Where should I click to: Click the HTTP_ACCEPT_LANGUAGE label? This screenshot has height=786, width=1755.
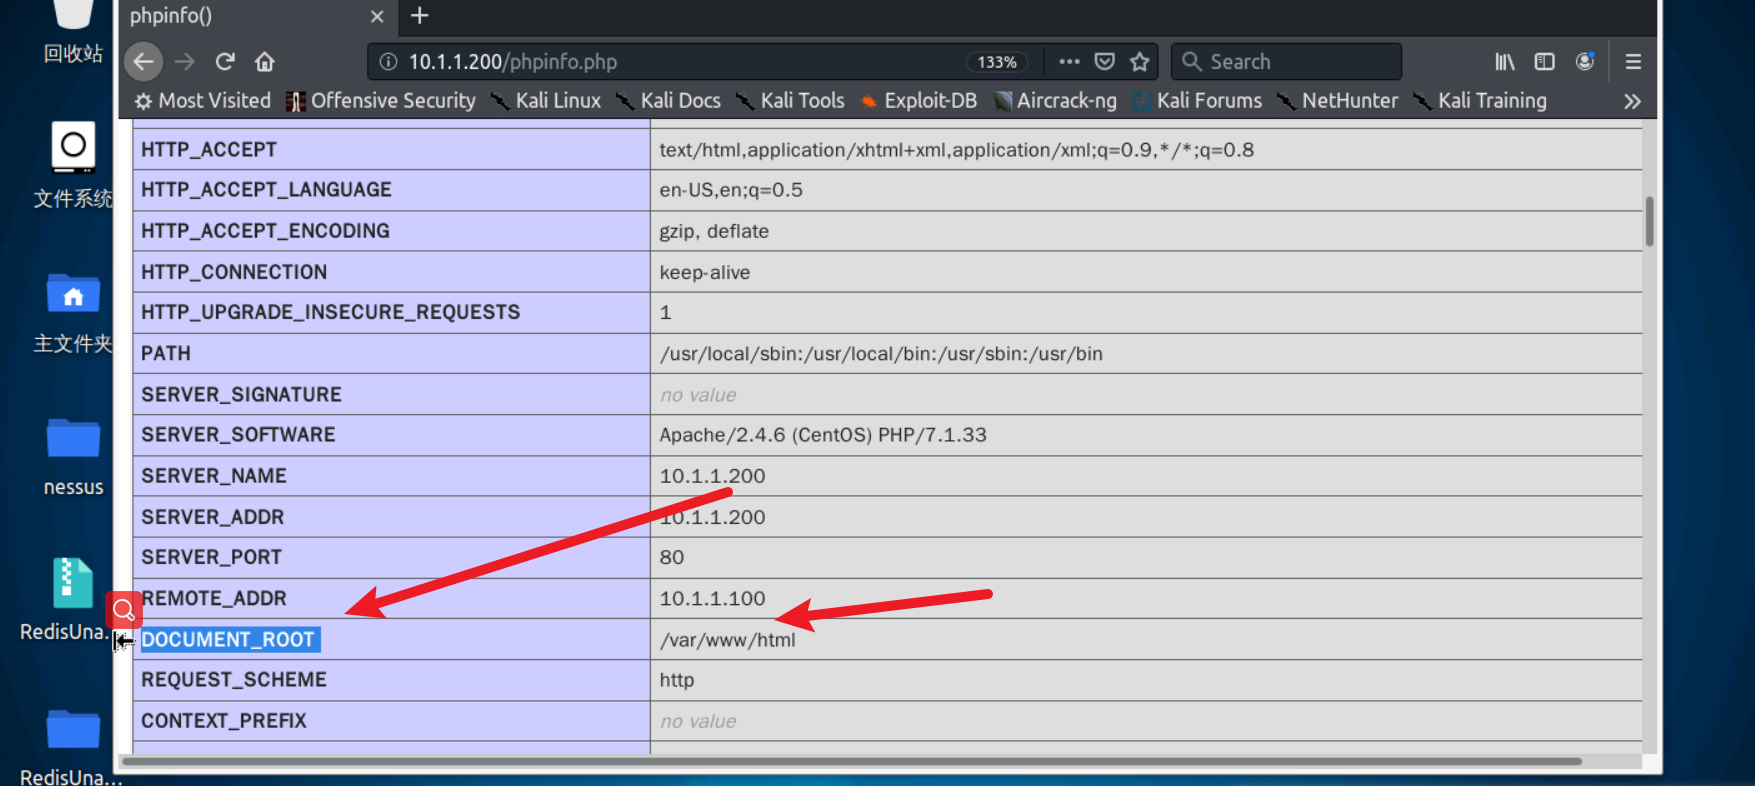266,190
